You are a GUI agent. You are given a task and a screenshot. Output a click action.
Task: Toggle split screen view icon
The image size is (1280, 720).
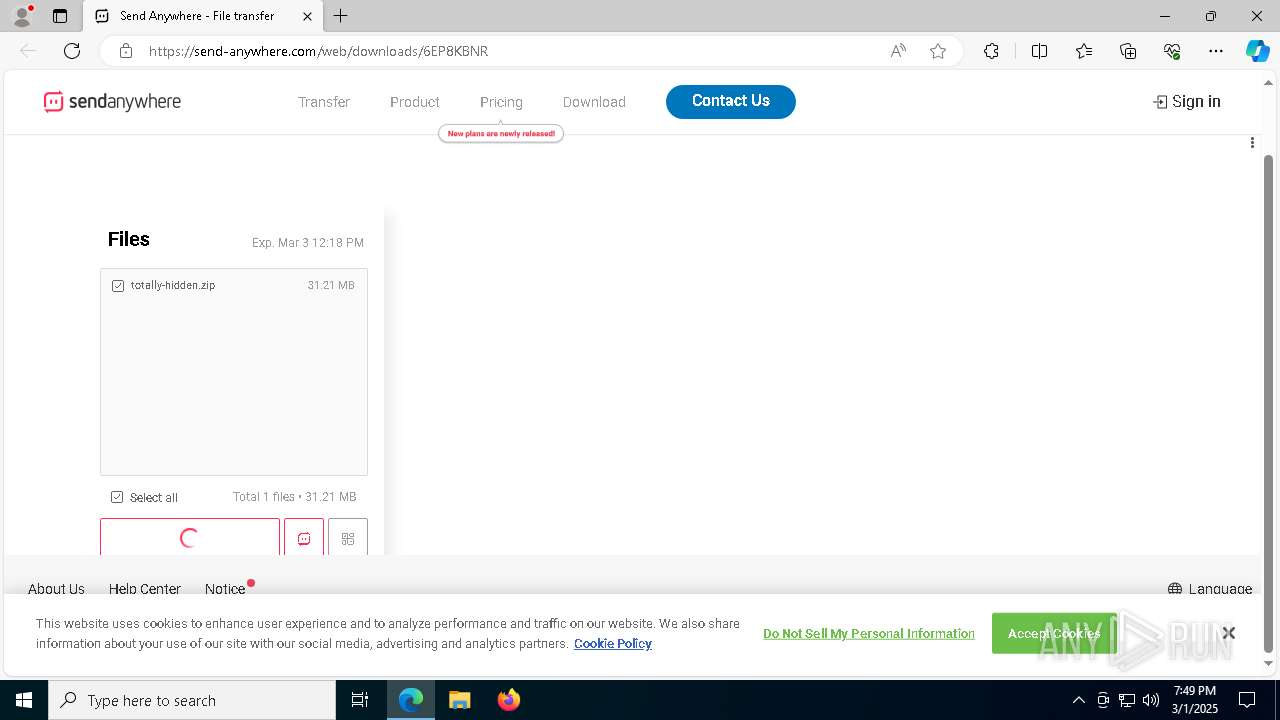1039,51
